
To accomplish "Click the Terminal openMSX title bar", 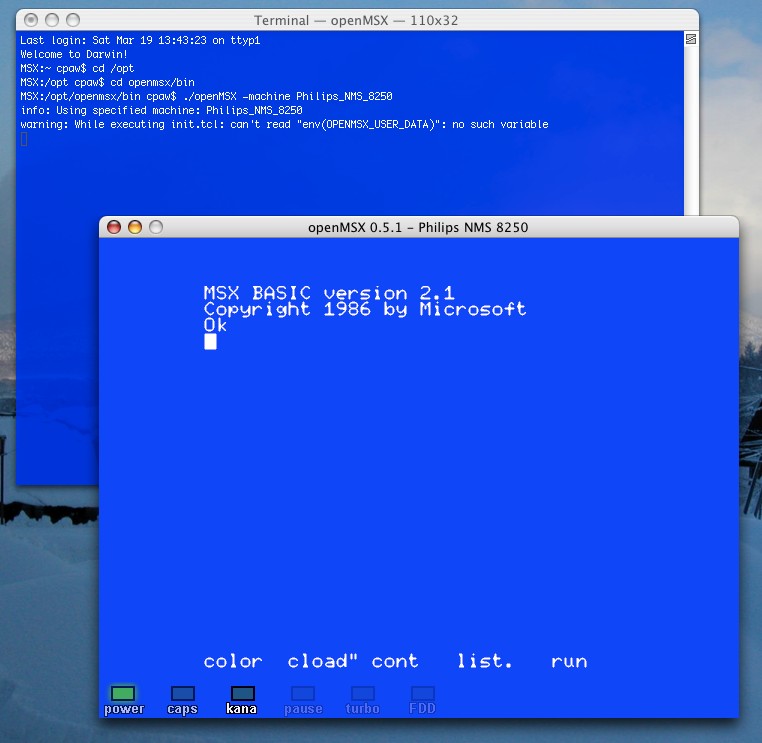I will pyautogui.click(x=356, y=20).
